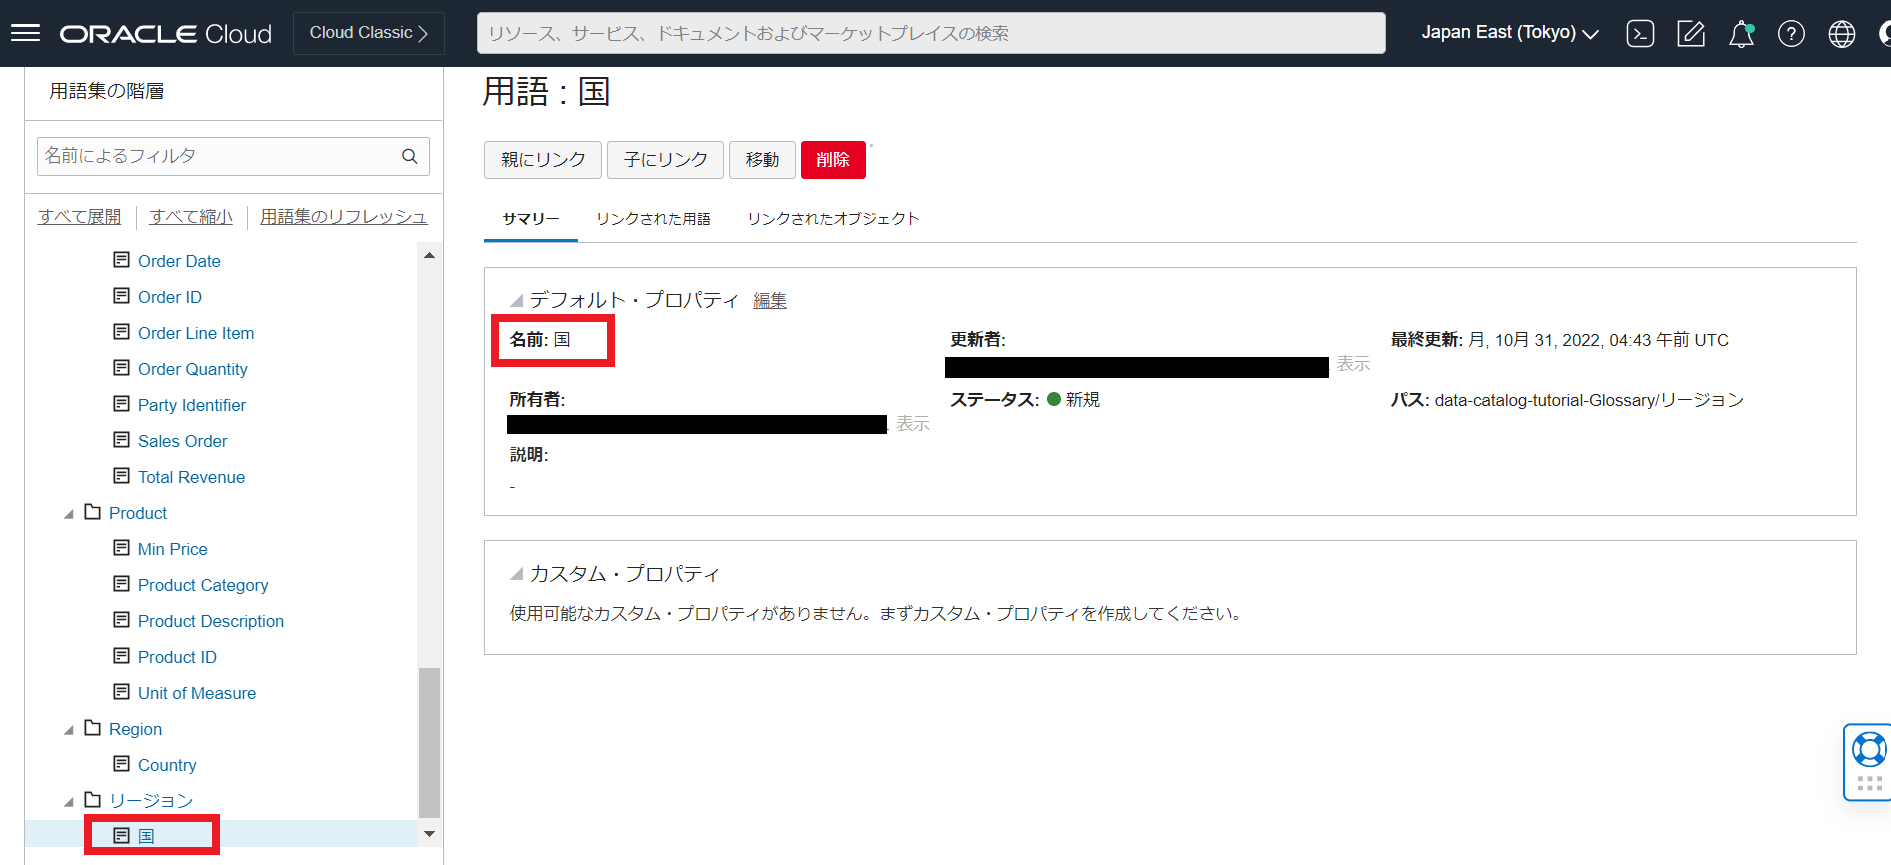This screenshot has height=865, width=1891.
Task: Select the Product Category term
Action: coord(203,585)
